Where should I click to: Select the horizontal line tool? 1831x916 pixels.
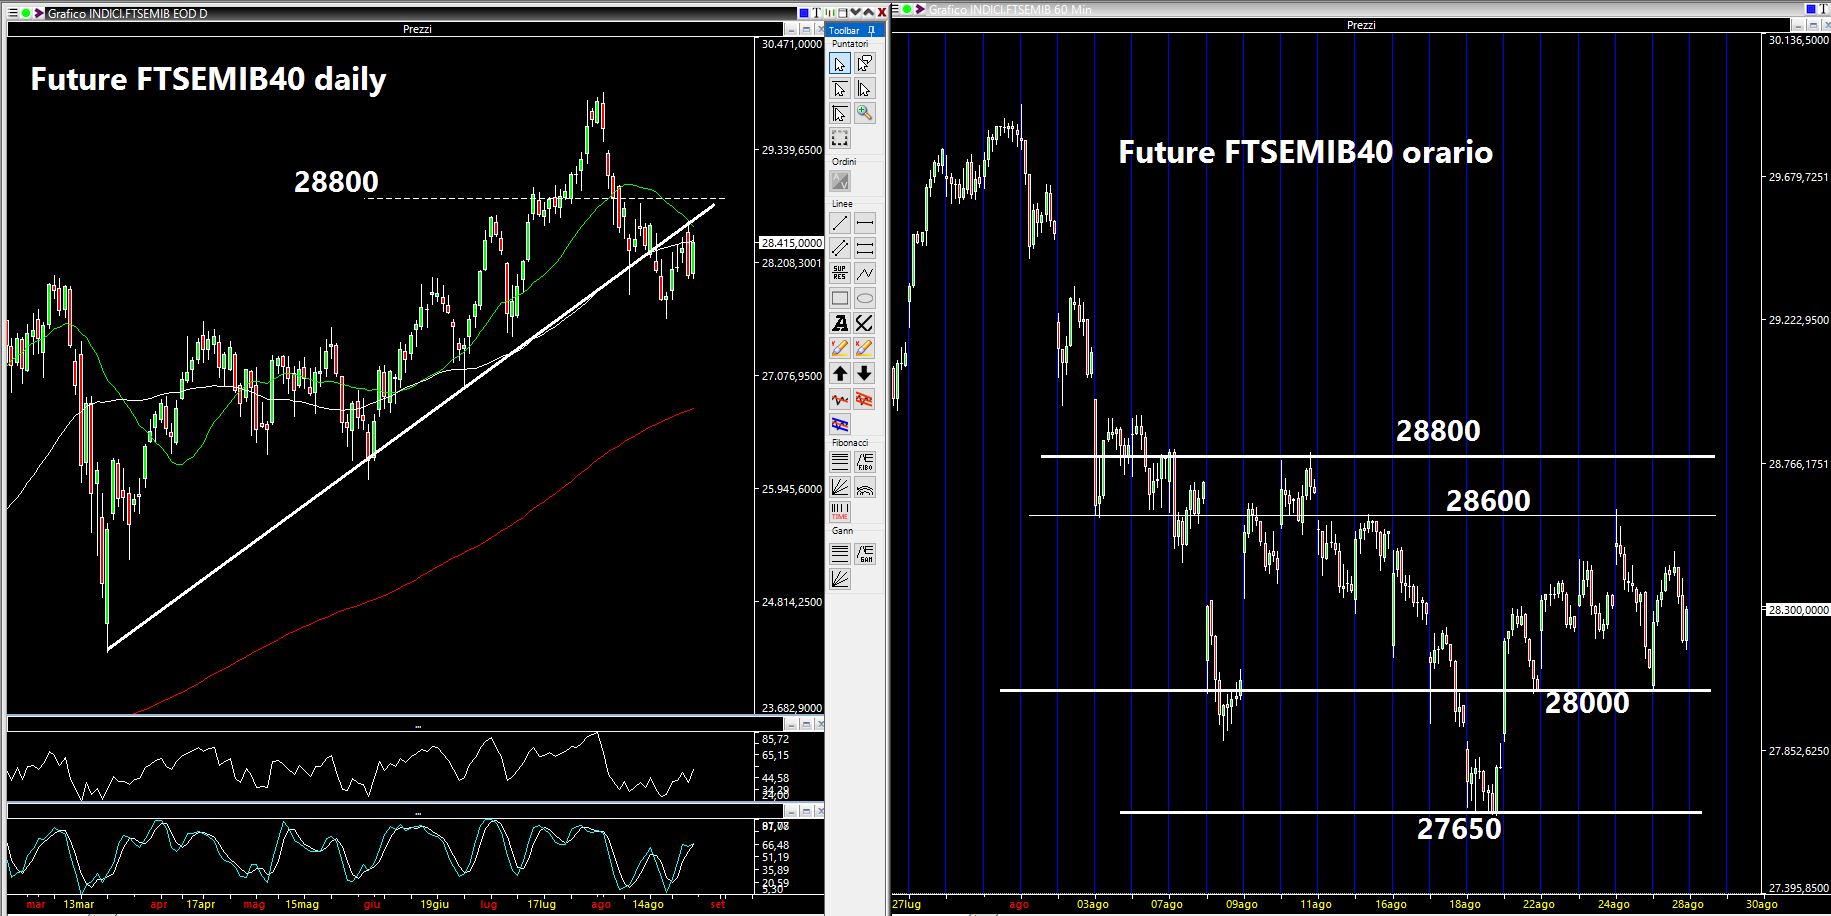864,223
